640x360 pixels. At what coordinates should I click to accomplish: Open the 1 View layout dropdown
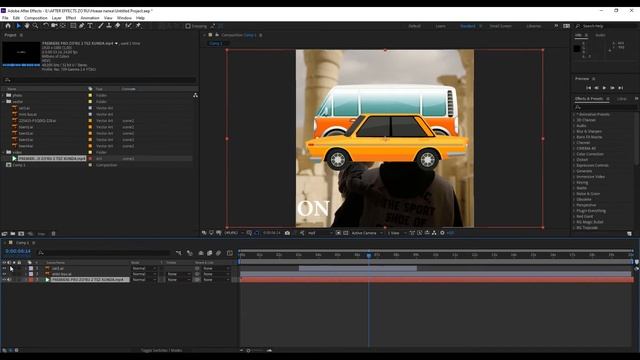397,233
